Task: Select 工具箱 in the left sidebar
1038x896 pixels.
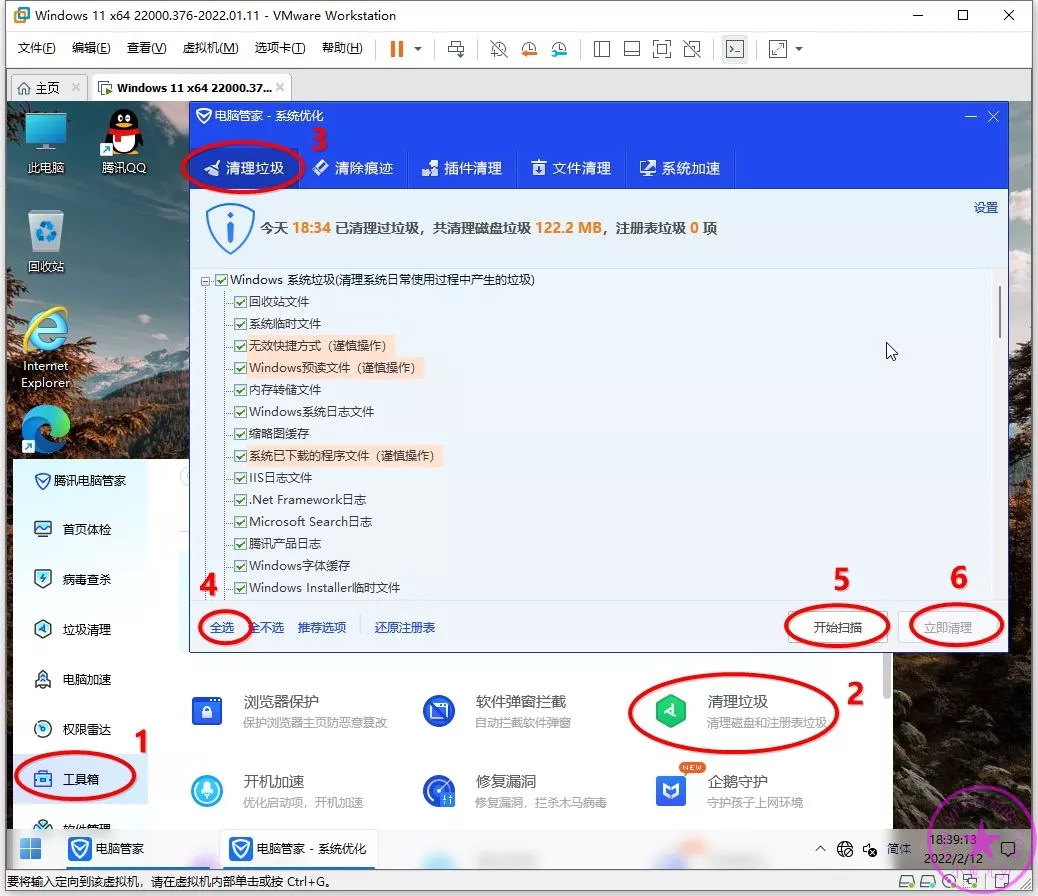Action: coord(80,779)
